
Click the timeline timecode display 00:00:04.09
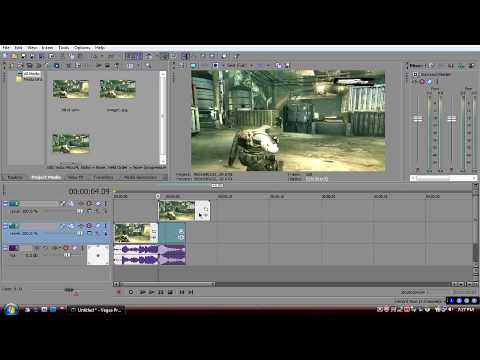89,191
